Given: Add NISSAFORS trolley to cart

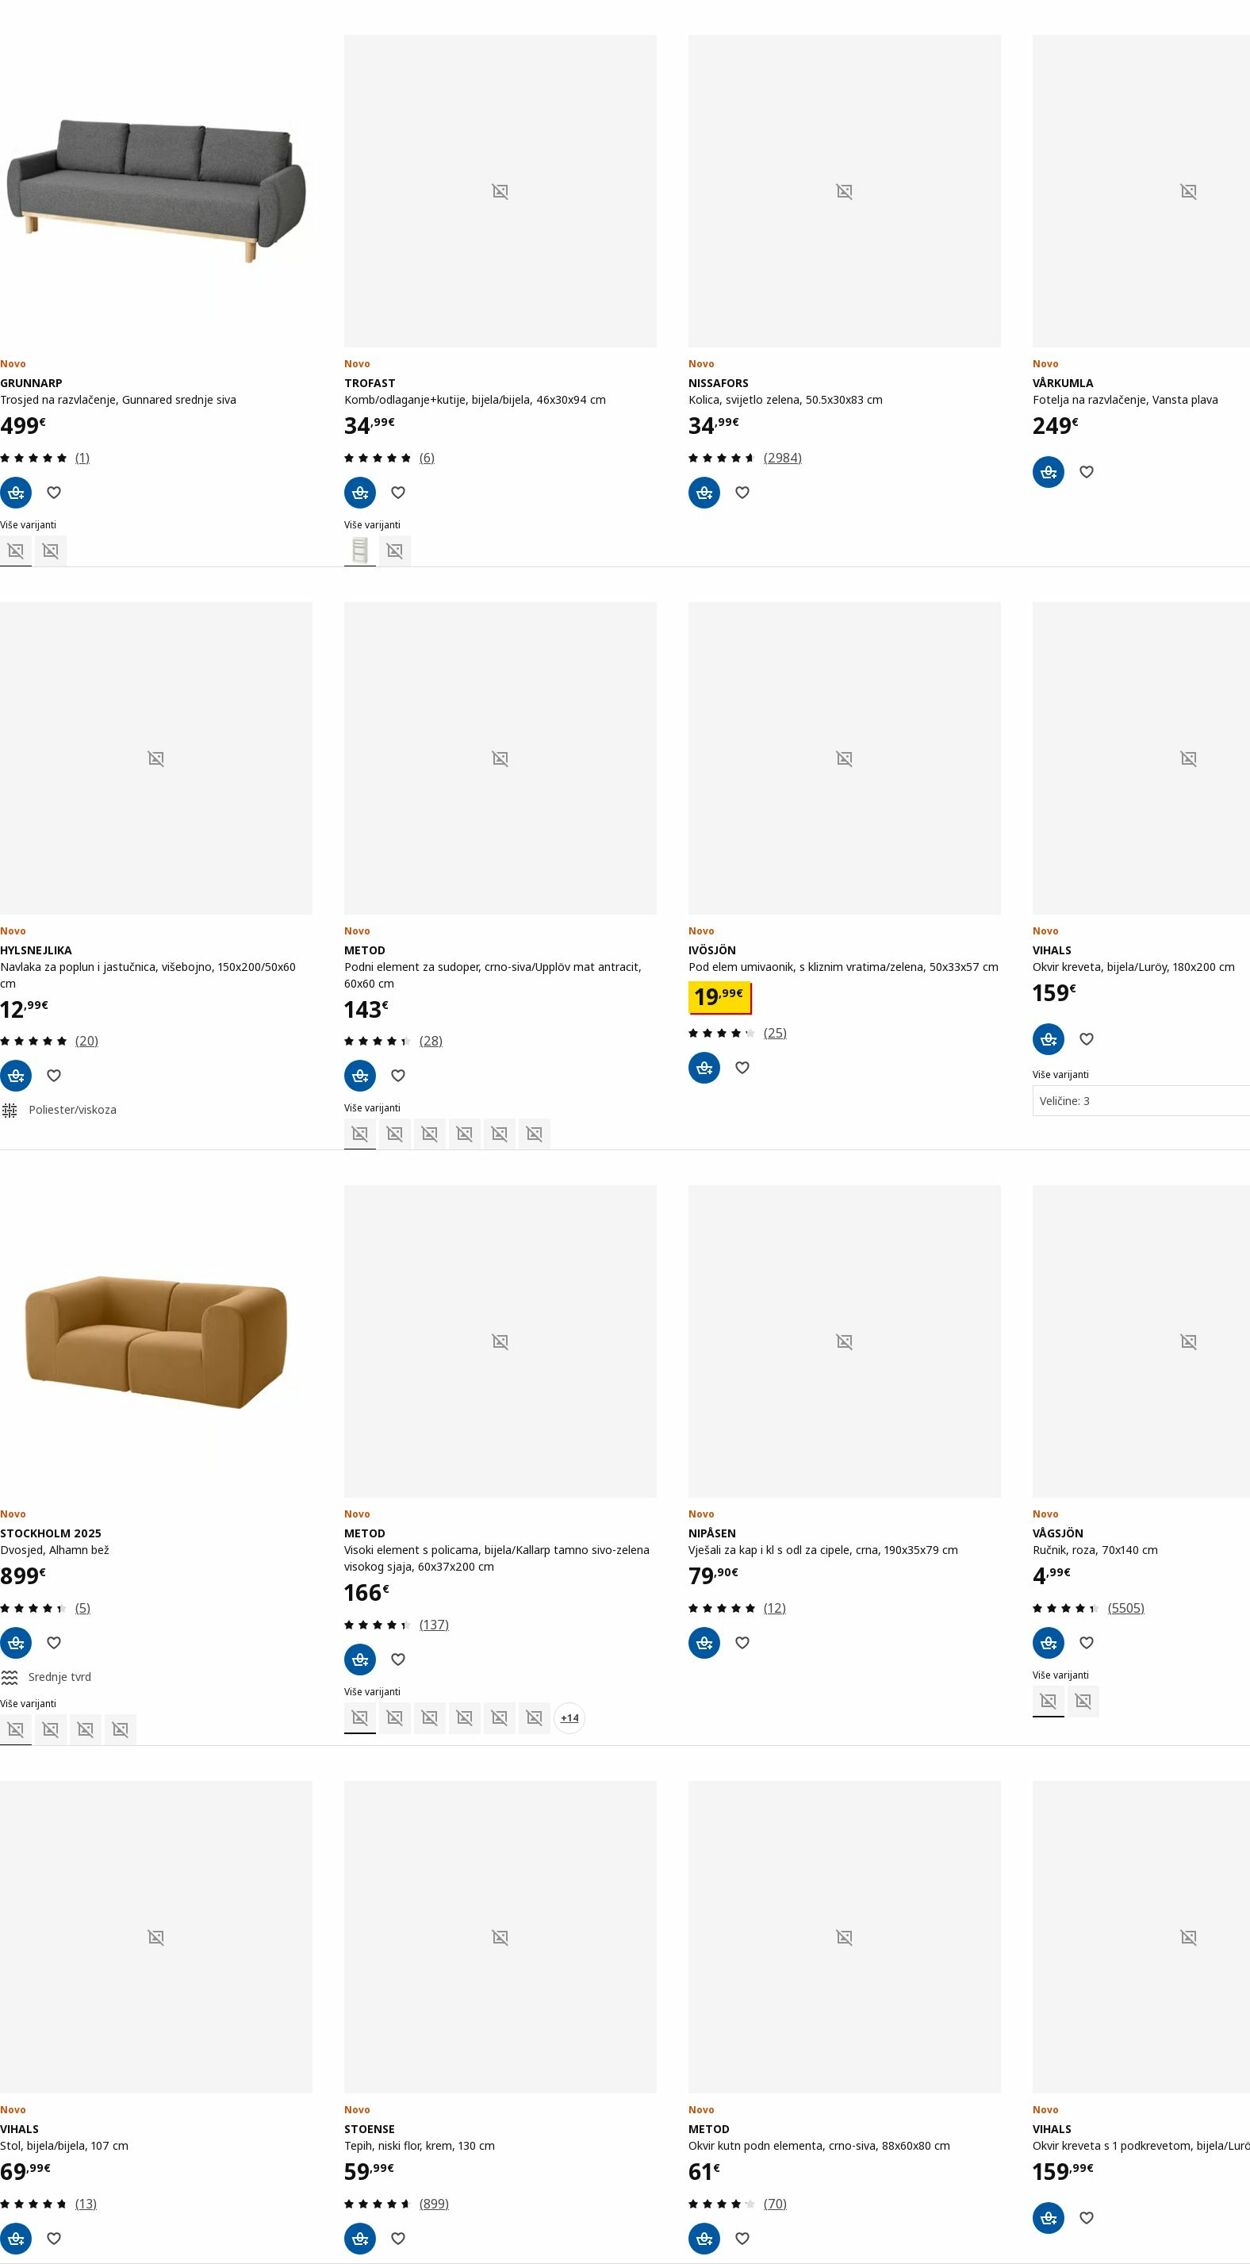Looking at the screenshot, I should click(x=704, y=492).
